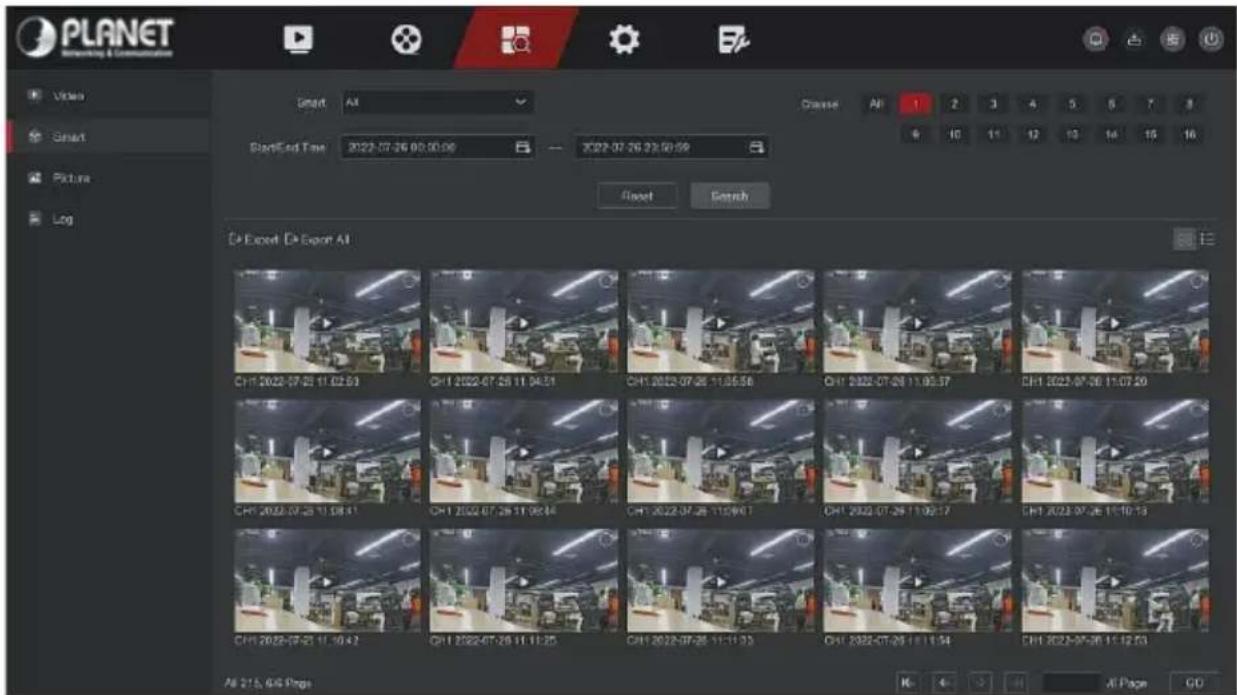Click Export link above thumbnails
Viewport: 1237px width, 695px height.
(x=253, y=240)
